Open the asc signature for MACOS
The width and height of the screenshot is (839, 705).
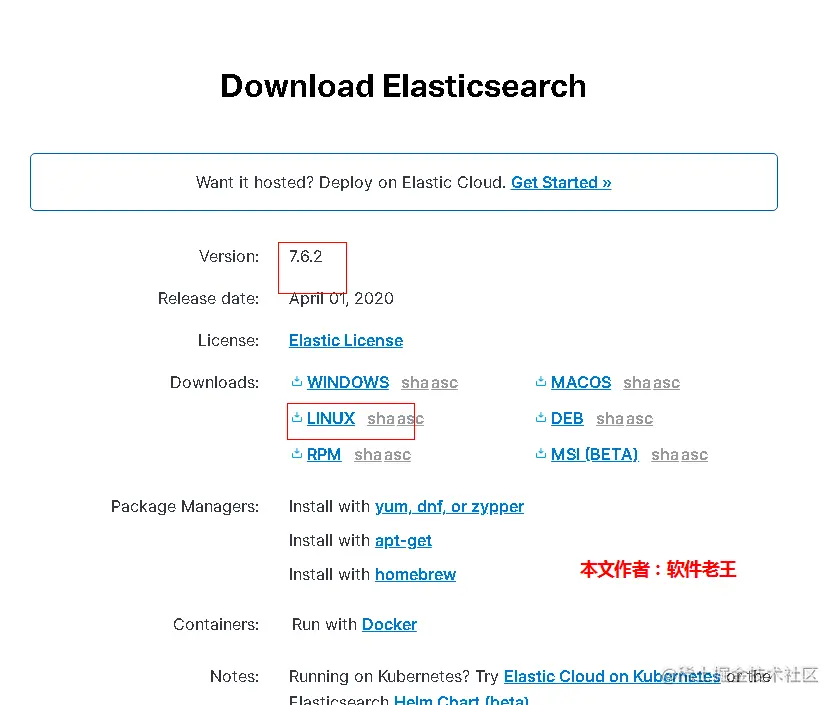pyautogui.click(x=667, y=383)
